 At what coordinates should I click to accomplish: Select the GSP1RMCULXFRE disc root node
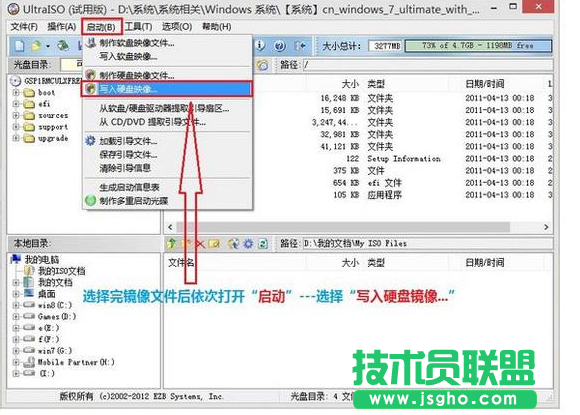[x=53, y=81]
